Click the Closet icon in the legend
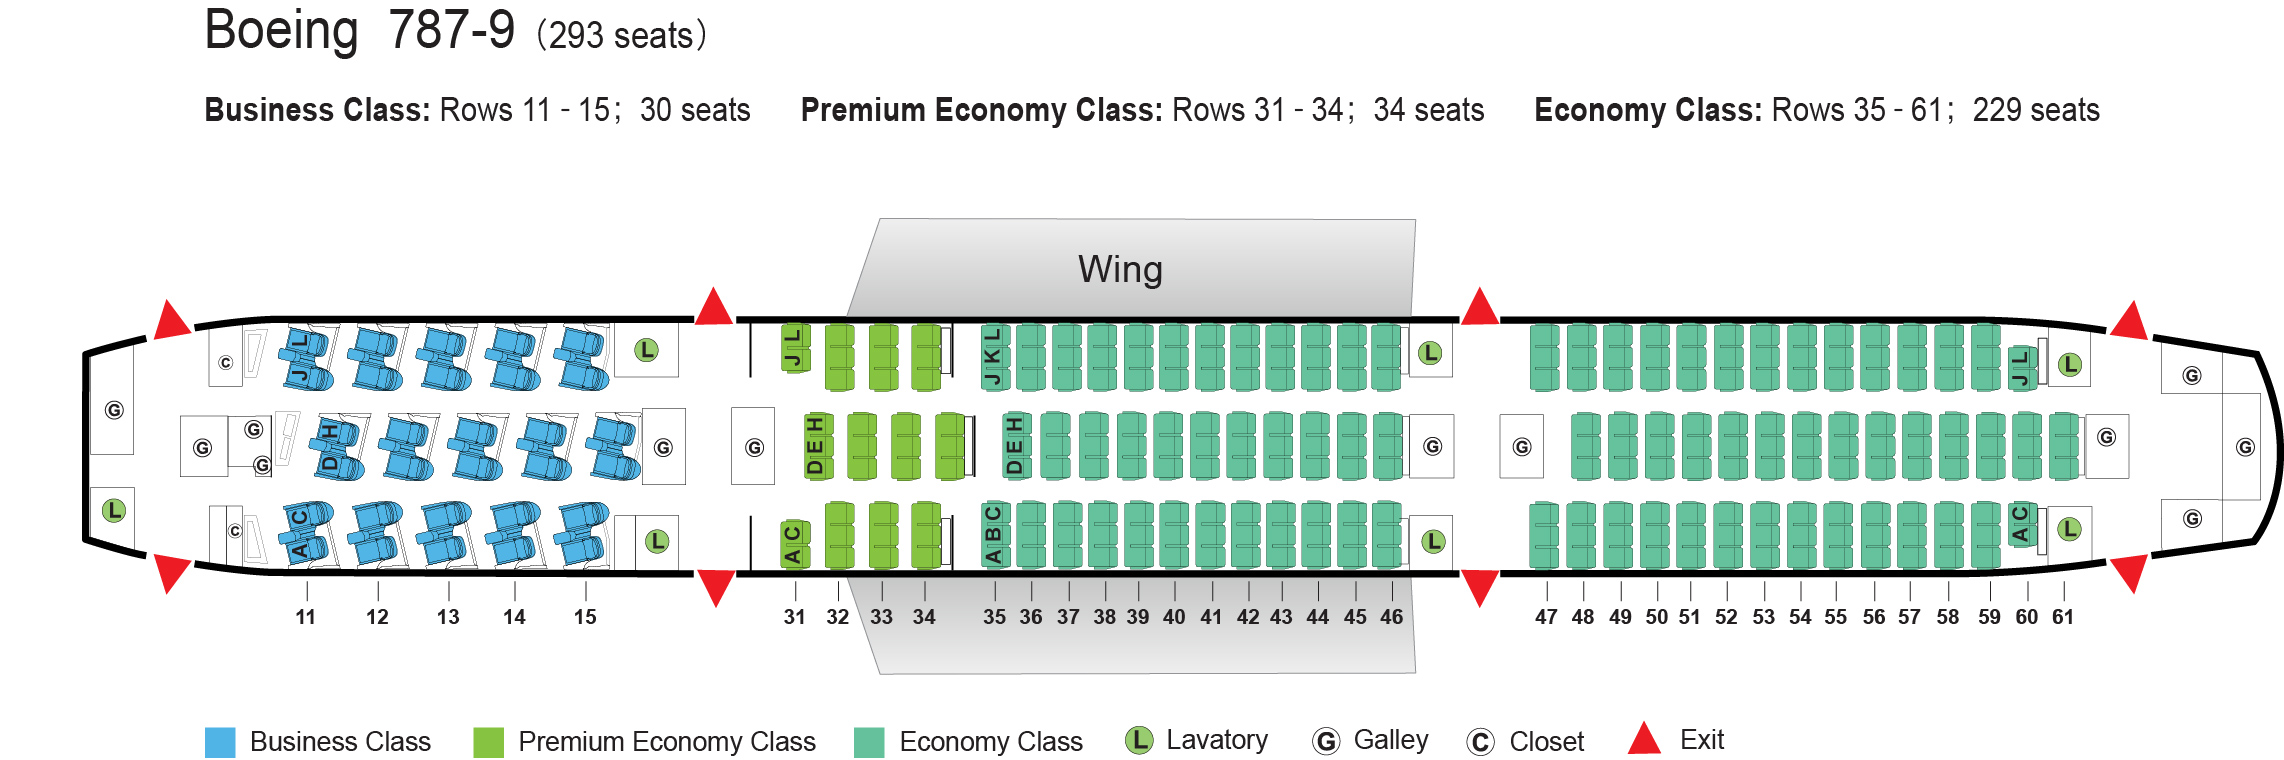 1480,742
